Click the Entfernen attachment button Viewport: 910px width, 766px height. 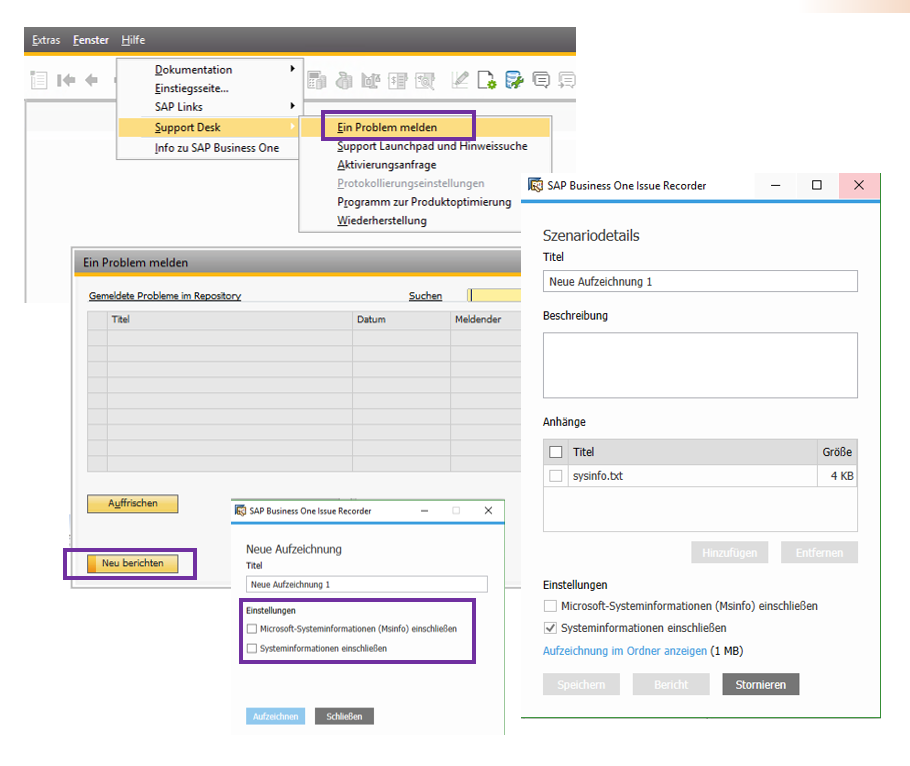click(x=819, y=552)
